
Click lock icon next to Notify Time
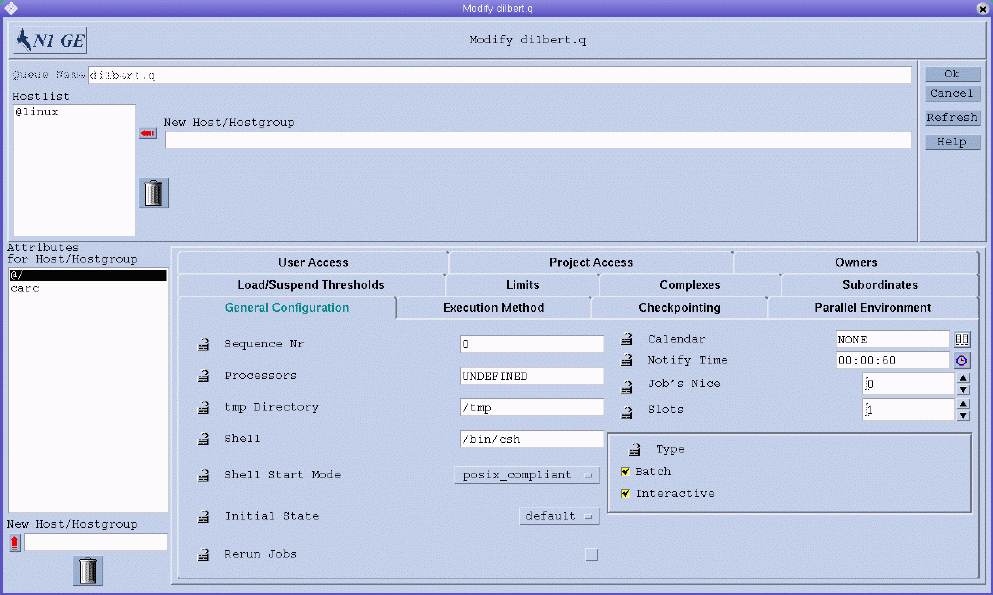pos(626,360)
